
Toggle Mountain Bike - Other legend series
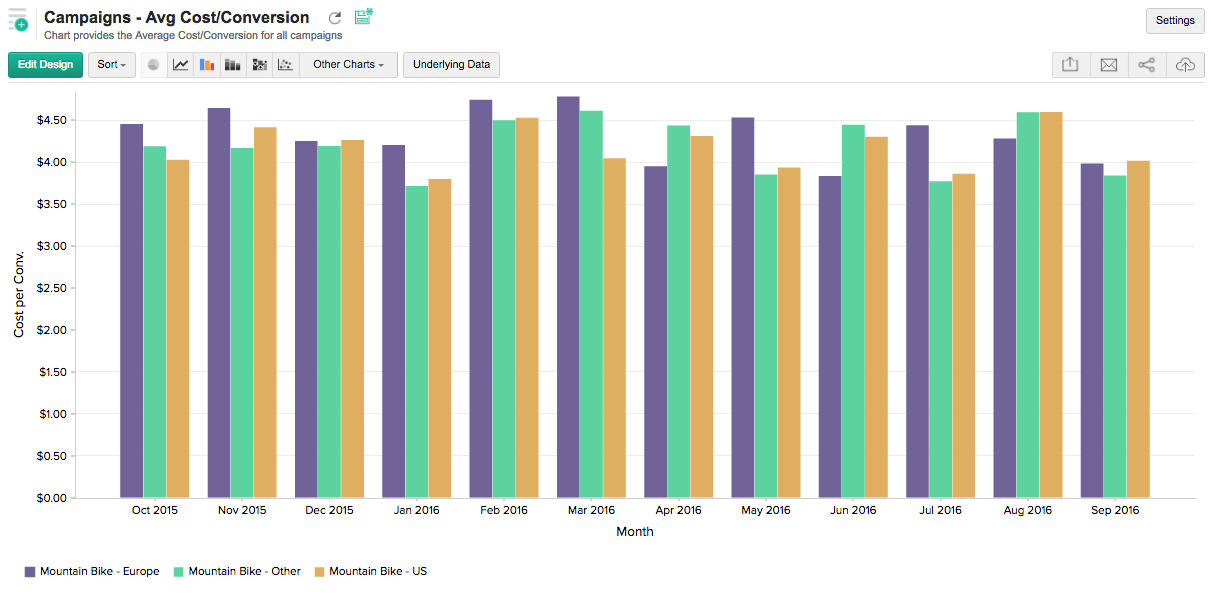pyautogui.click(x=237, y=572)
